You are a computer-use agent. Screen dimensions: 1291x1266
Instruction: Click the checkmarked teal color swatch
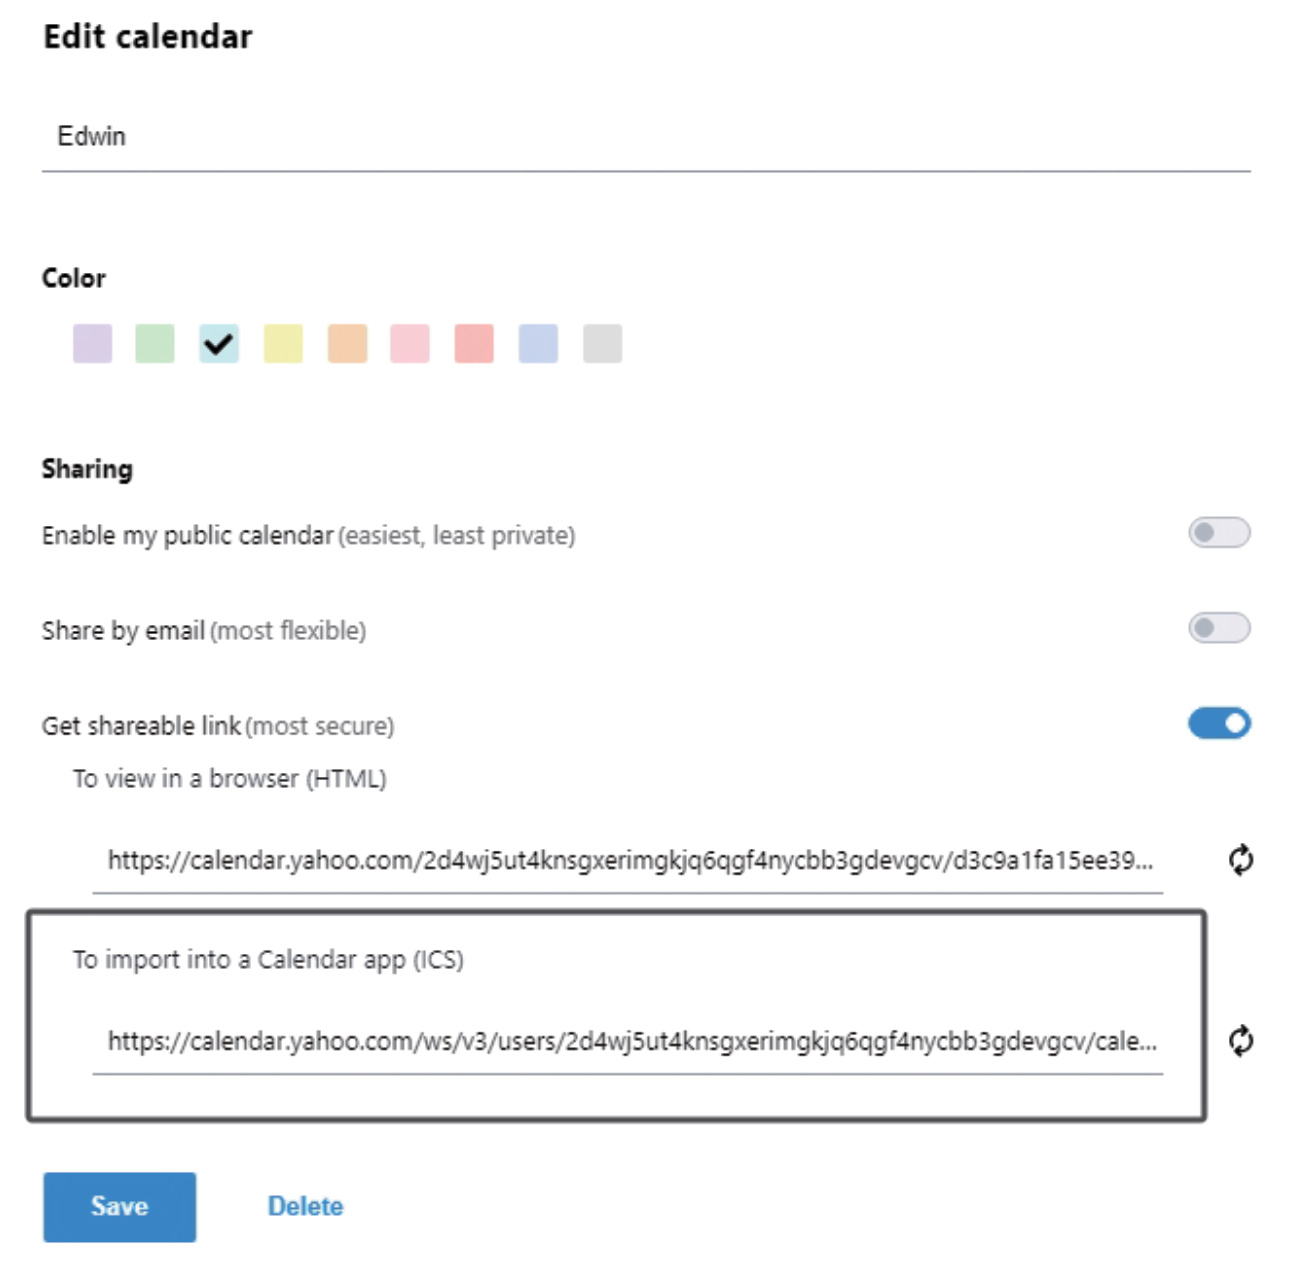tap(218, 344)
